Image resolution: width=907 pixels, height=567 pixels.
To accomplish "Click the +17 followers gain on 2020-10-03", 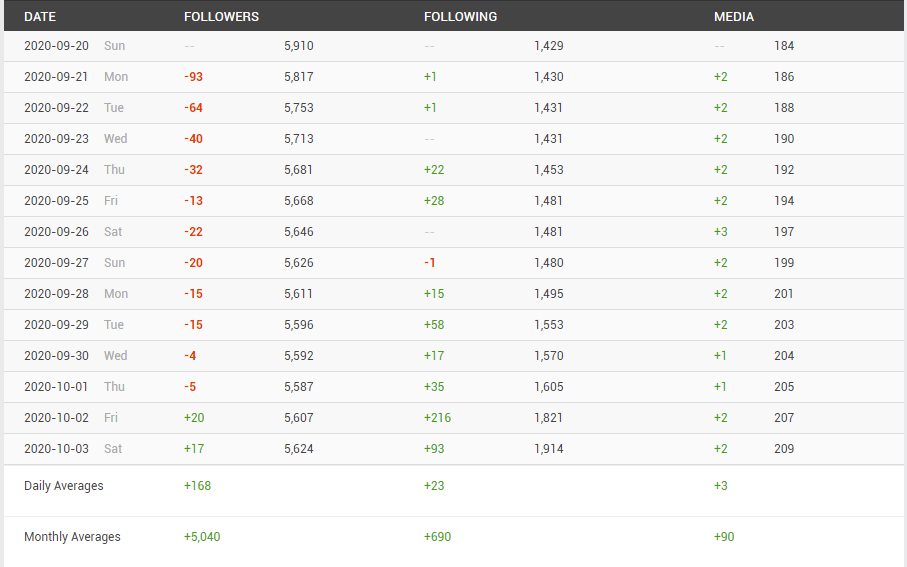I will click(x=194, y=449).
